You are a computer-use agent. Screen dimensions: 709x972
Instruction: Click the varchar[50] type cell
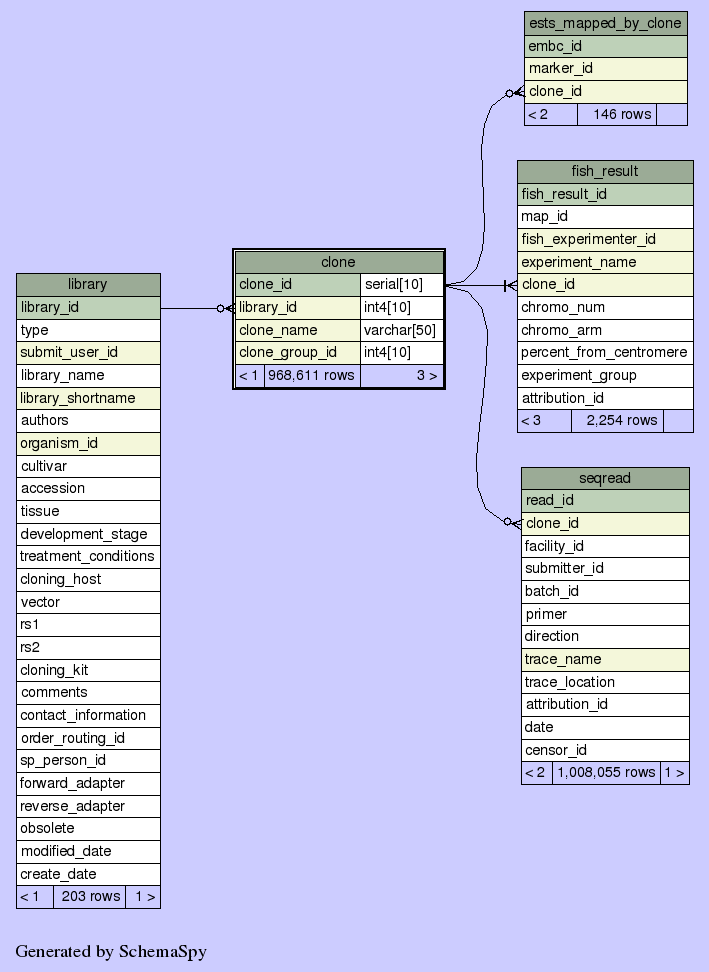[x=400, y=330]
